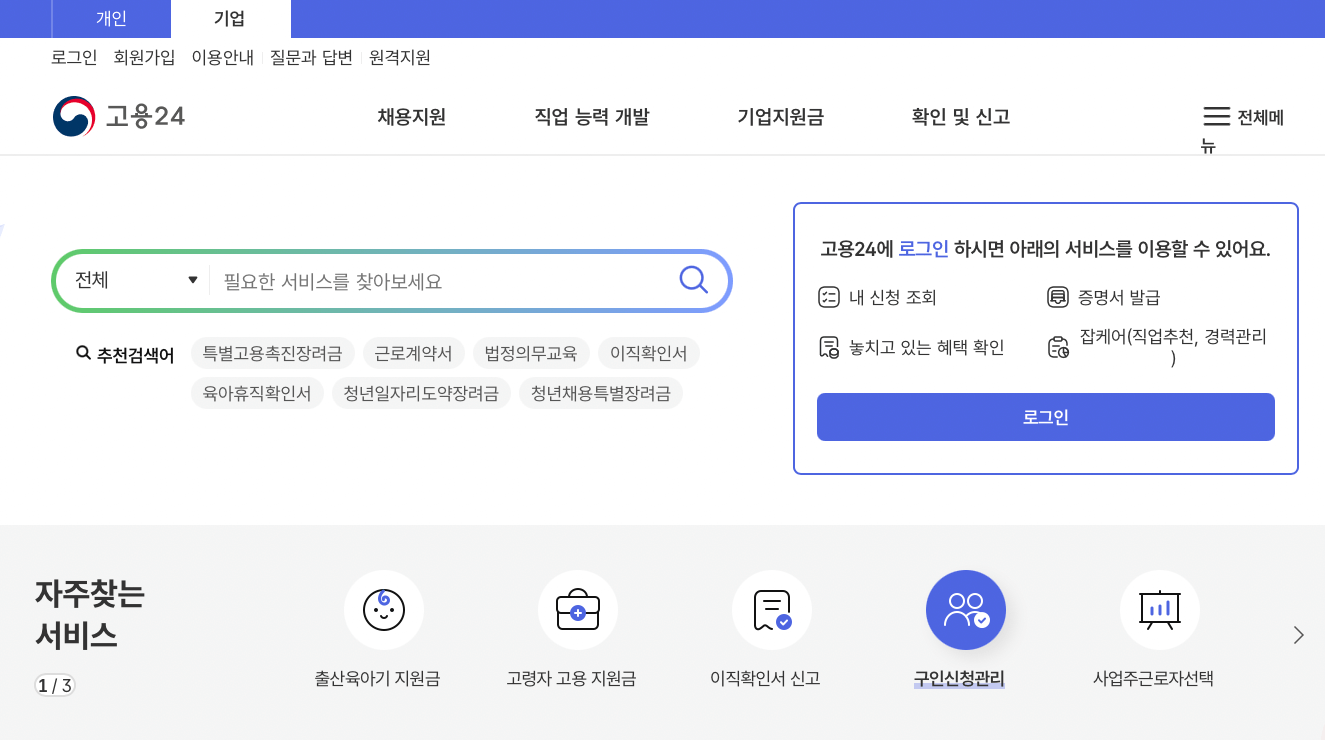The height and width of the screenshot is (740, 1325).
Task: Open the 전체메뉴 hamburger menu
Action: coord(1217,115)
